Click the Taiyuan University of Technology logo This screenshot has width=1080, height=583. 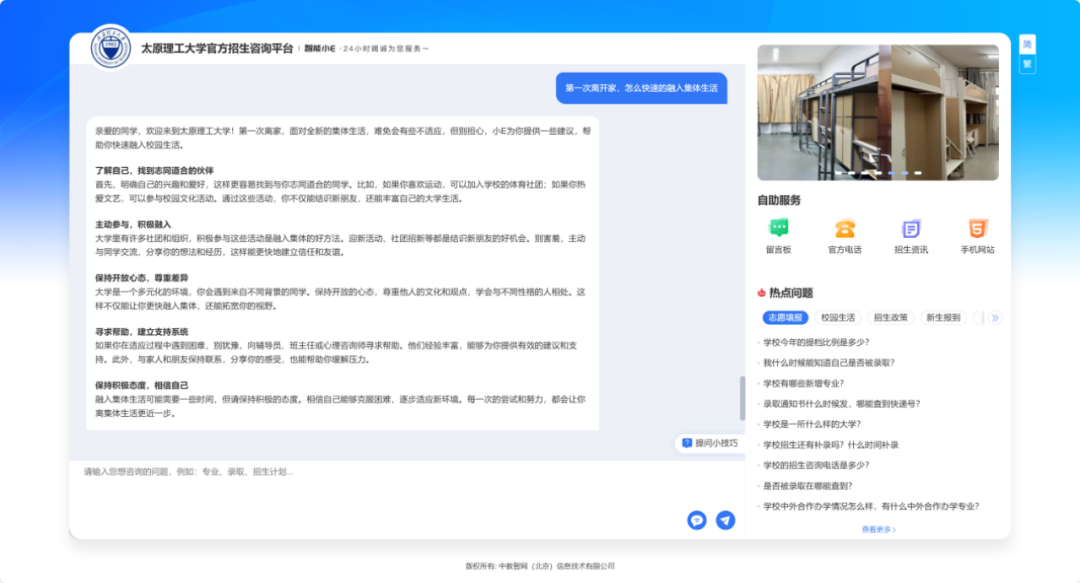[111, 48]
